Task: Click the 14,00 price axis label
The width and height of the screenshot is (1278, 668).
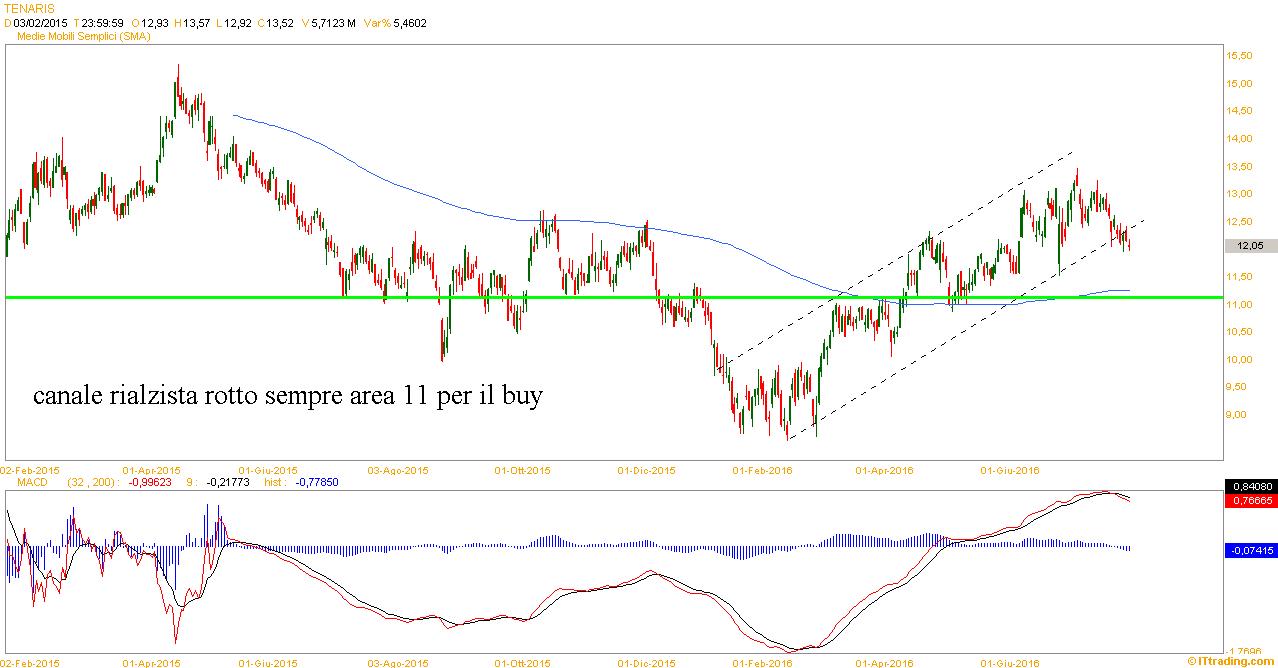Action: [1239, 139]
